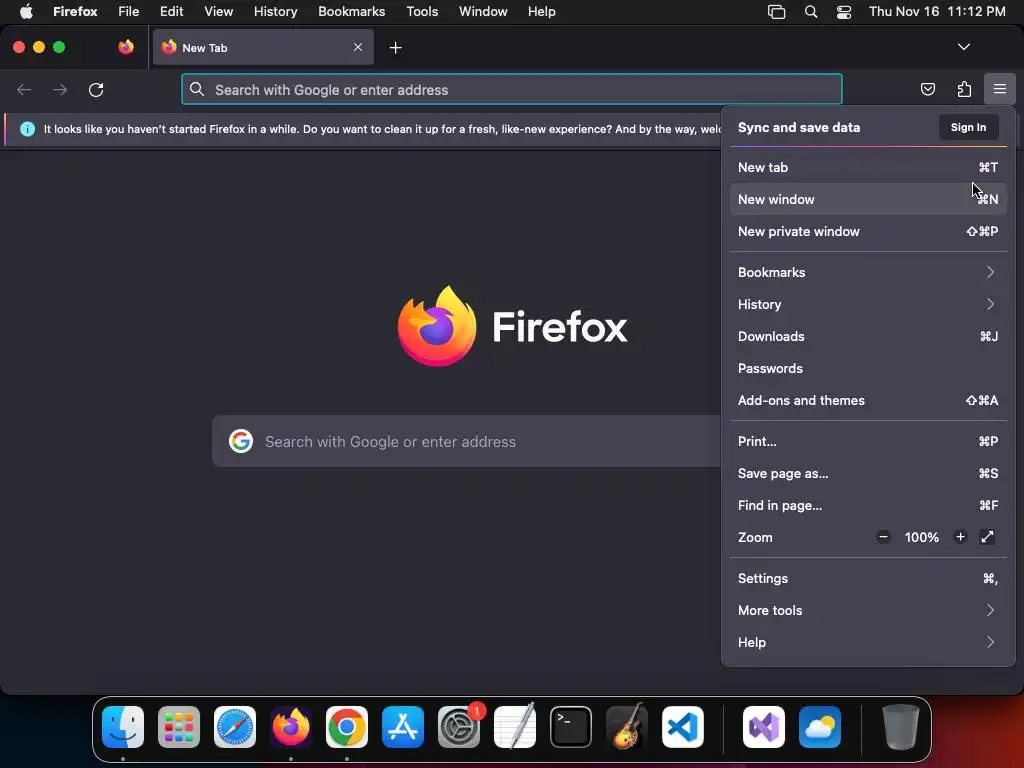
Task: Increase zoom with the plus button
Action: click(x=960, y=537)
